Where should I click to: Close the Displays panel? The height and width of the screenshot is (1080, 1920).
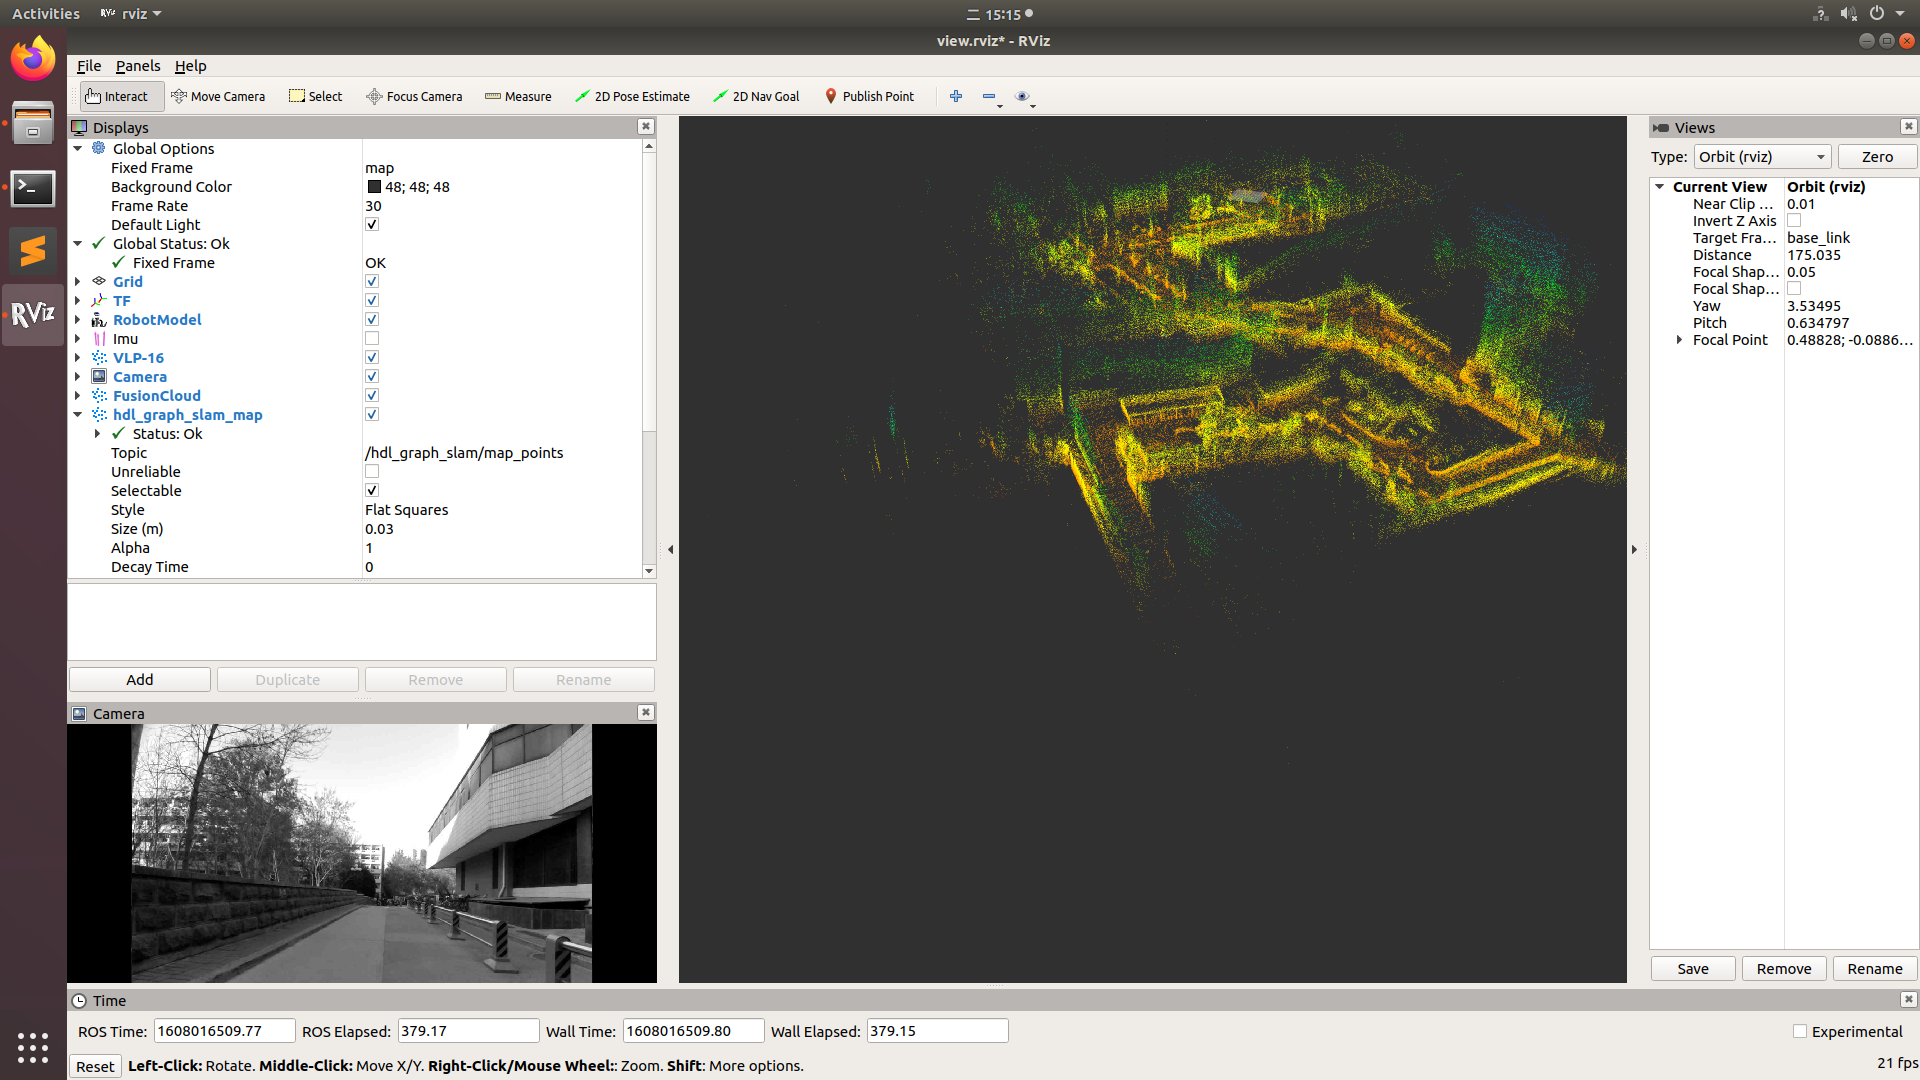tap(646, 126)
